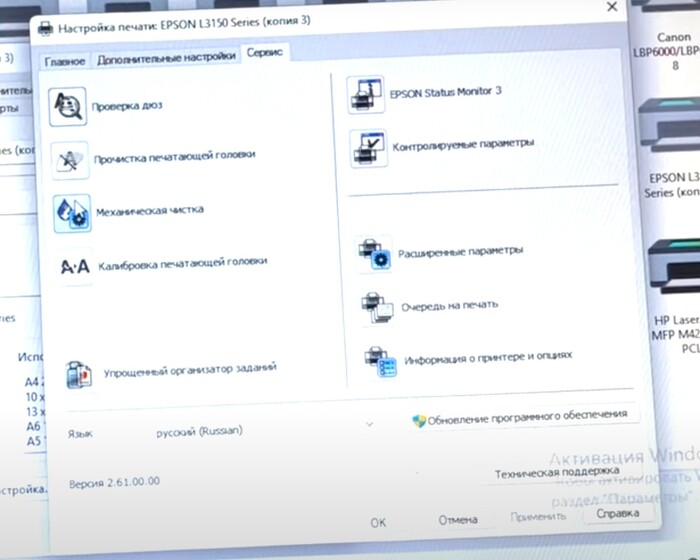Launch the Механическая чистка power cleaning icon
This screenshot has height=560, width=700.
click(72, 213)
